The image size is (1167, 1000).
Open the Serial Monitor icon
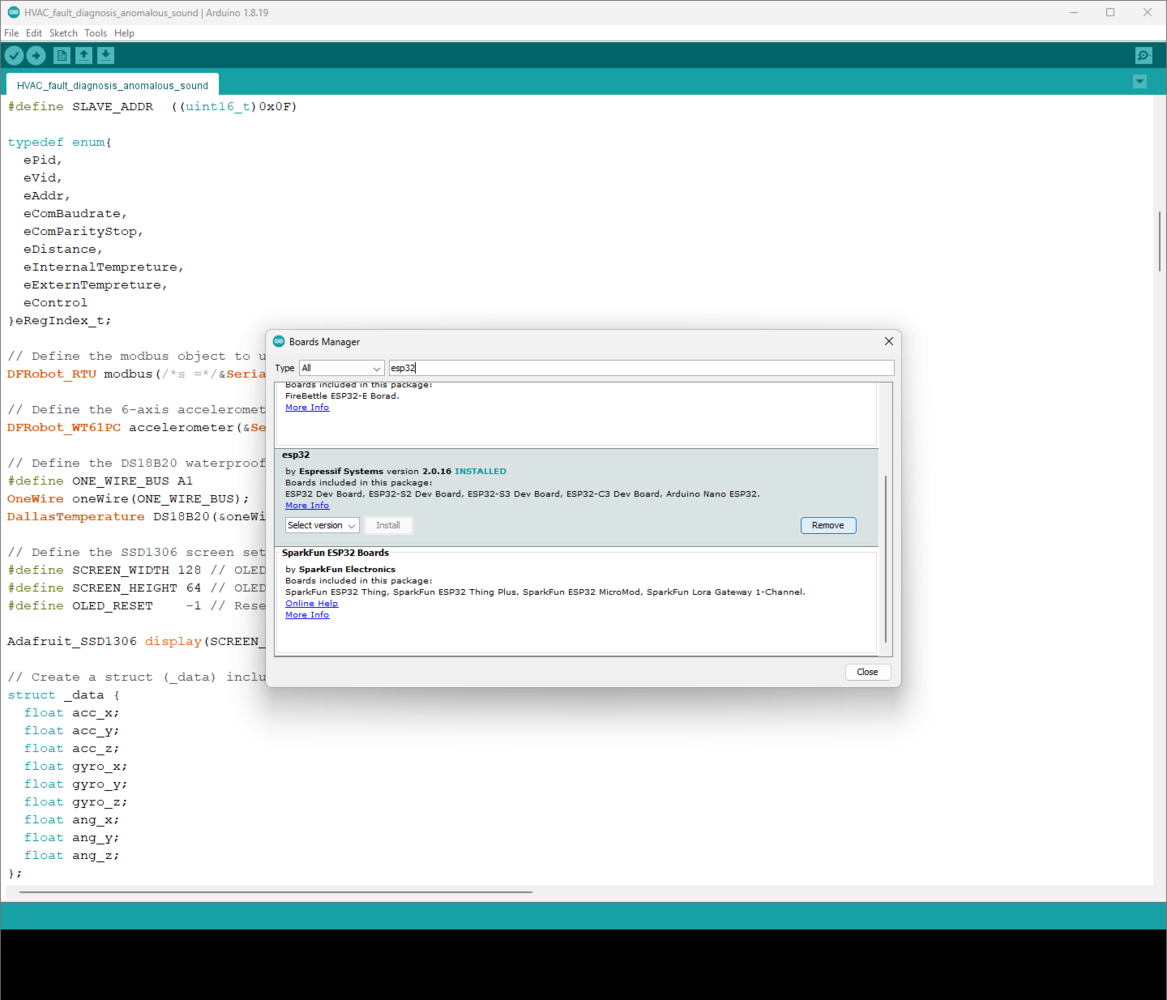[1143, 56]
